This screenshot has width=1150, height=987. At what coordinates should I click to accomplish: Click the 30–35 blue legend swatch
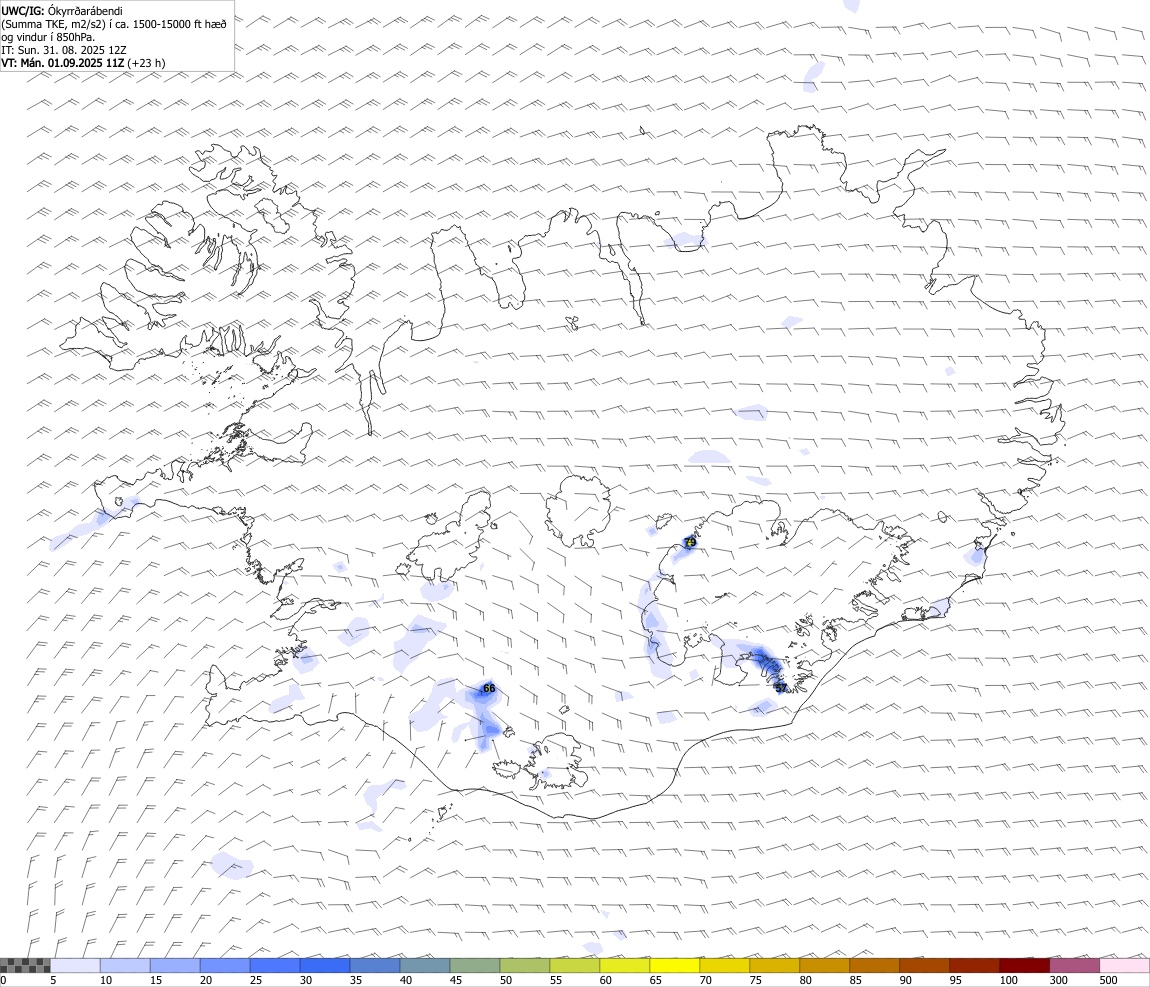coord(324,966)
